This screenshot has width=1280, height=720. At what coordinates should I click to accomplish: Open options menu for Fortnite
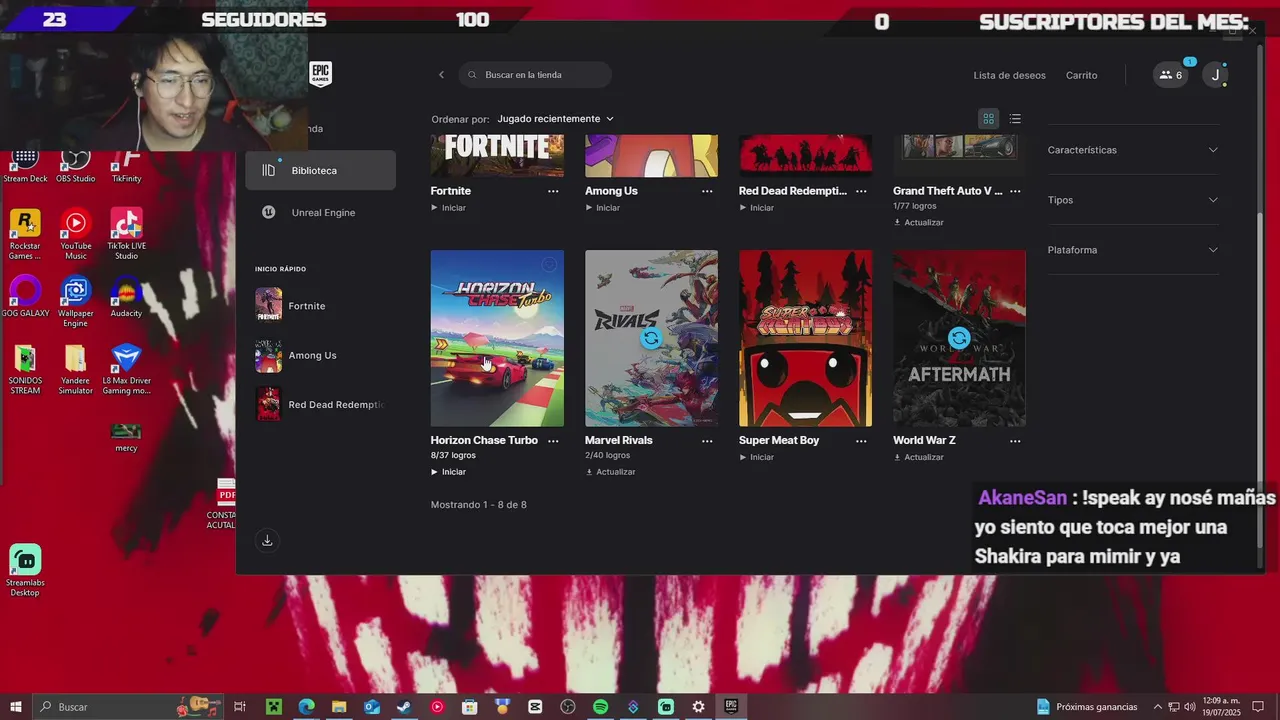tap(553, 191)
